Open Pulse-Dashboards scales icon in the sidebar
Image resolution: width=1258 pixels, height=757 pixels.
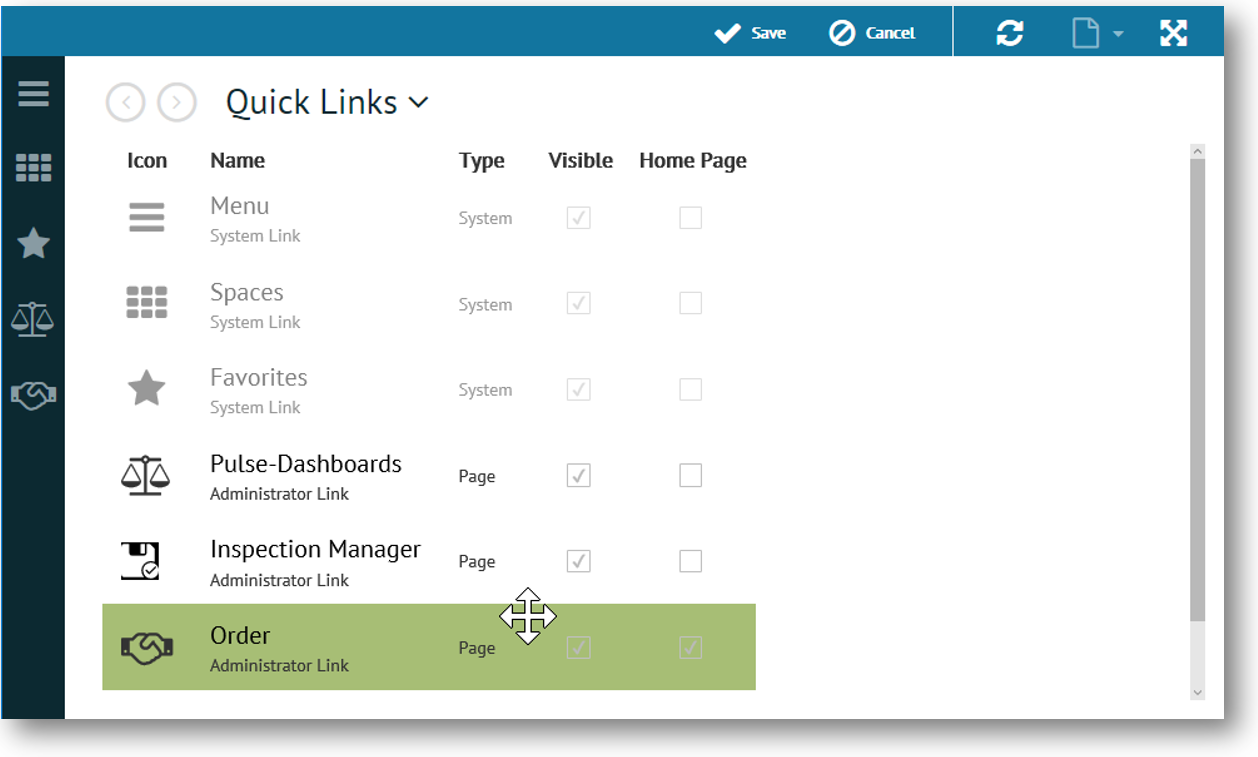click(32, 319)
